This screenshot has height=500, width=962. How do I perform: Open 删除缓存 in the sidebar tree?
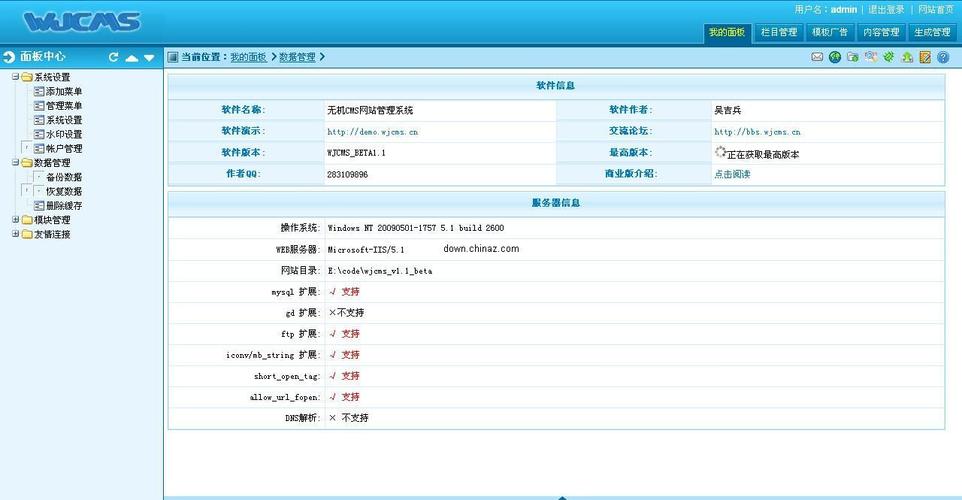point(64,206)
